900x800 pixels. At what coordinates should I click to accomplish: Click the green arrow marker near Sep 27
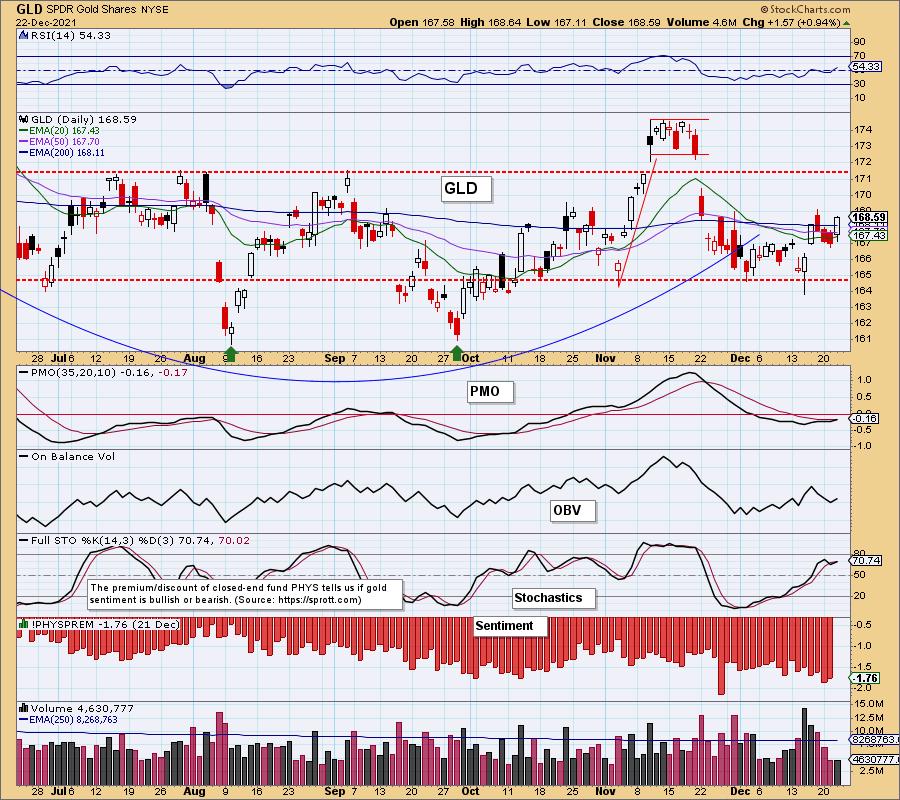pos(456,353)
